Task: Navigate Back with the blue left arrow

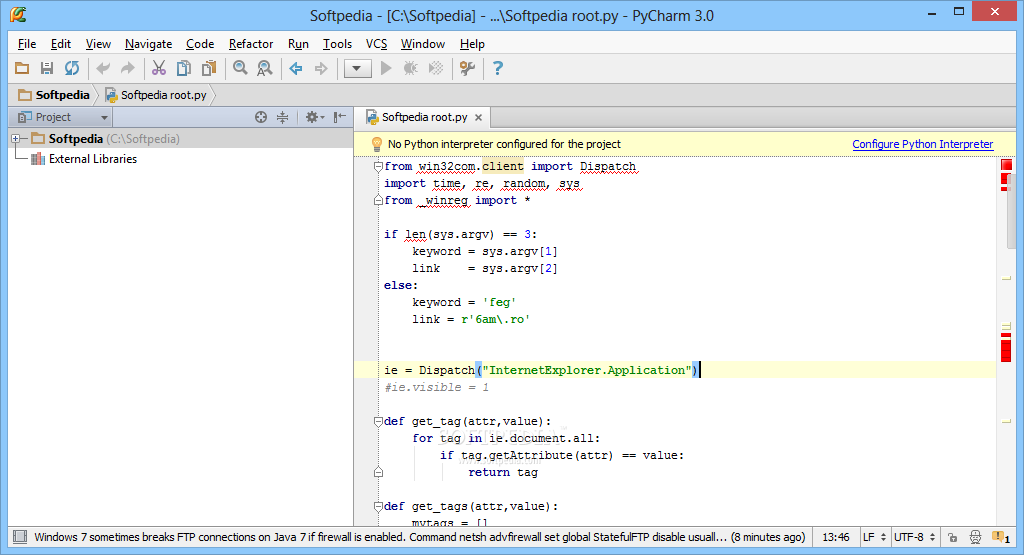Action: coord(296,68)
